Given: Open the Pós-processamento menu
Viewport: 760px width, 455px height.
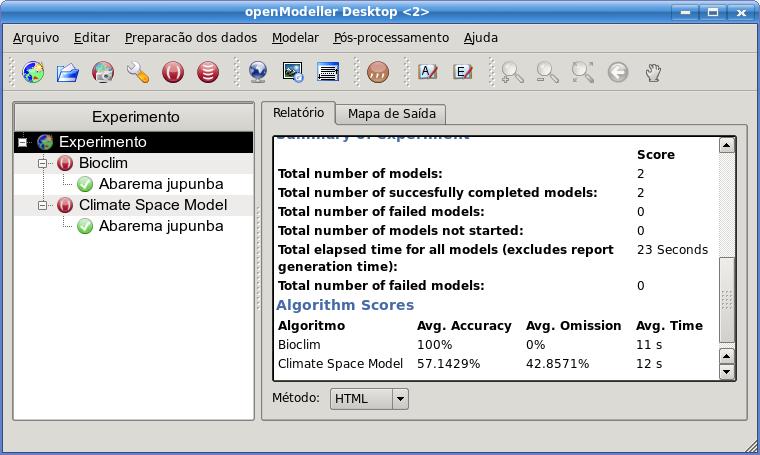Looking at the screenshot, I should click(391, 38).
